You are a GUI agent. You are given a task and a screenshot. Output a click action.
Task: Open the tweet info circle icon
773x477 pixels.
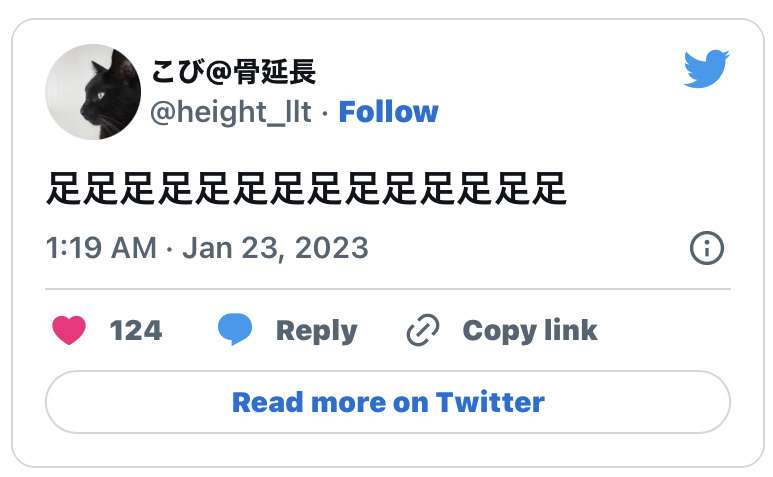[707, 247]
